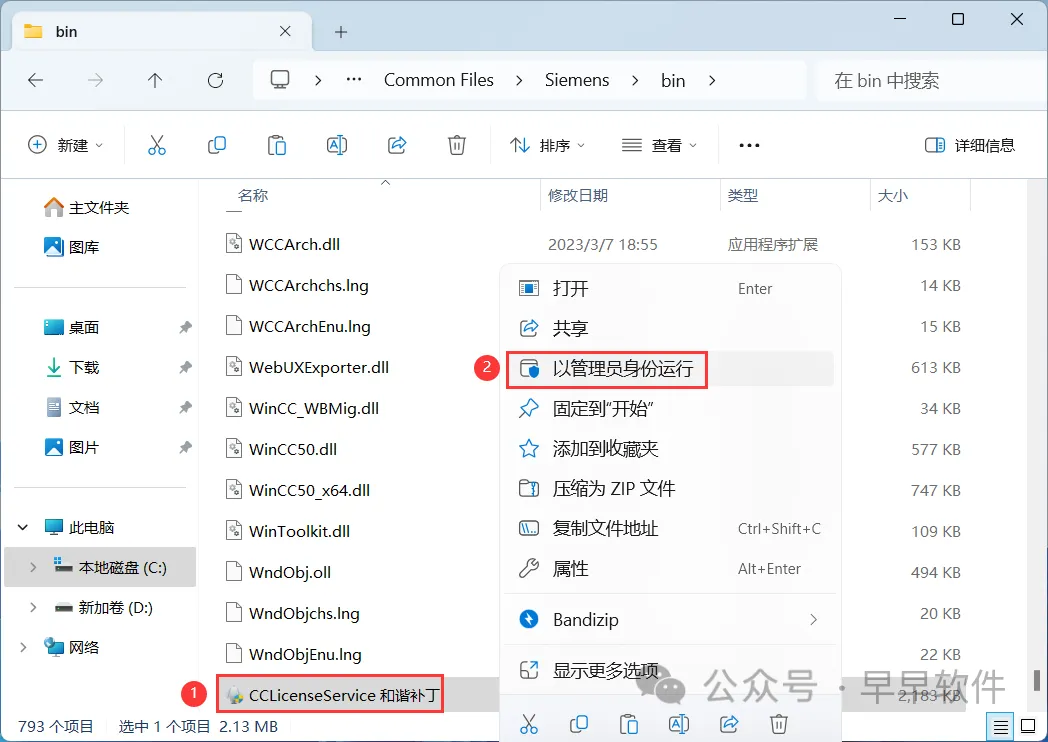Choose 共享 in the context menu
The width and height of the screenshot is (1048, 742).
[x=670, y=328]
